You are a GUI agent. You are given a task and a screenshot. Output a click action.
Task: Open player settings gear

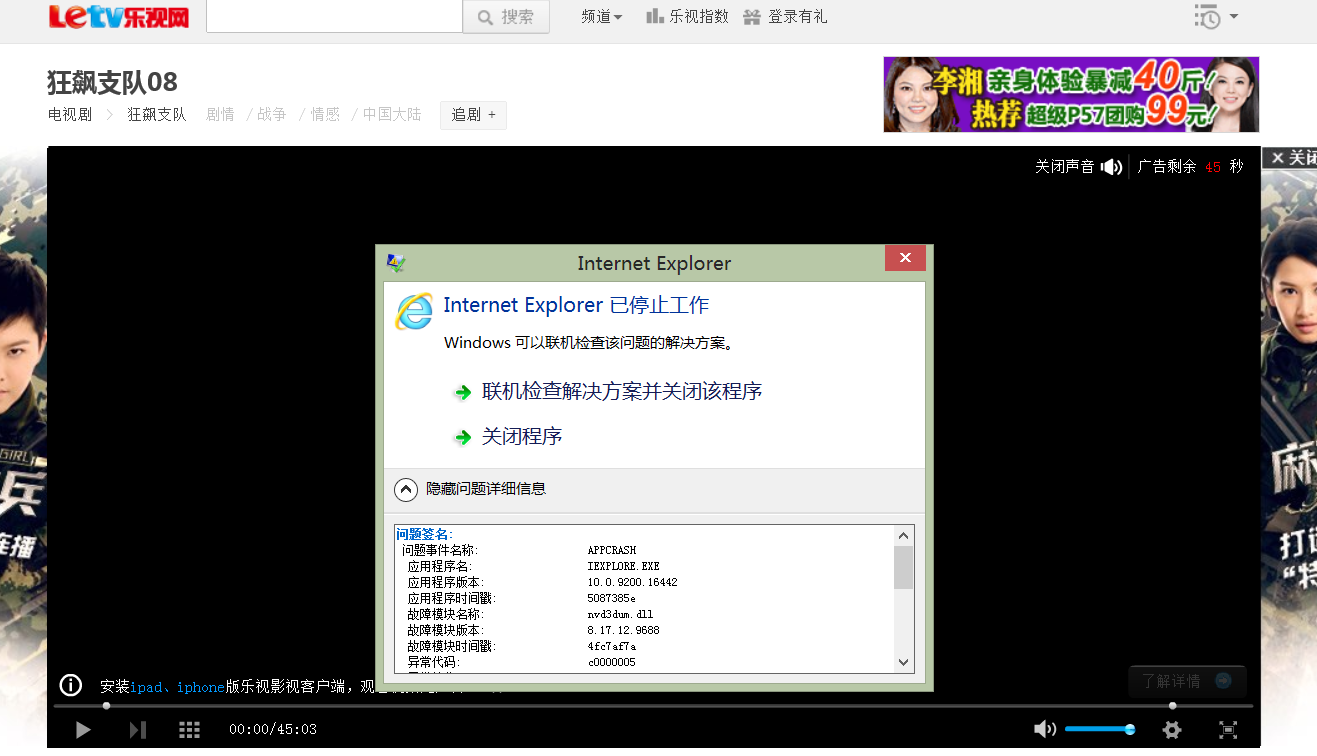tap(1172, 730)
